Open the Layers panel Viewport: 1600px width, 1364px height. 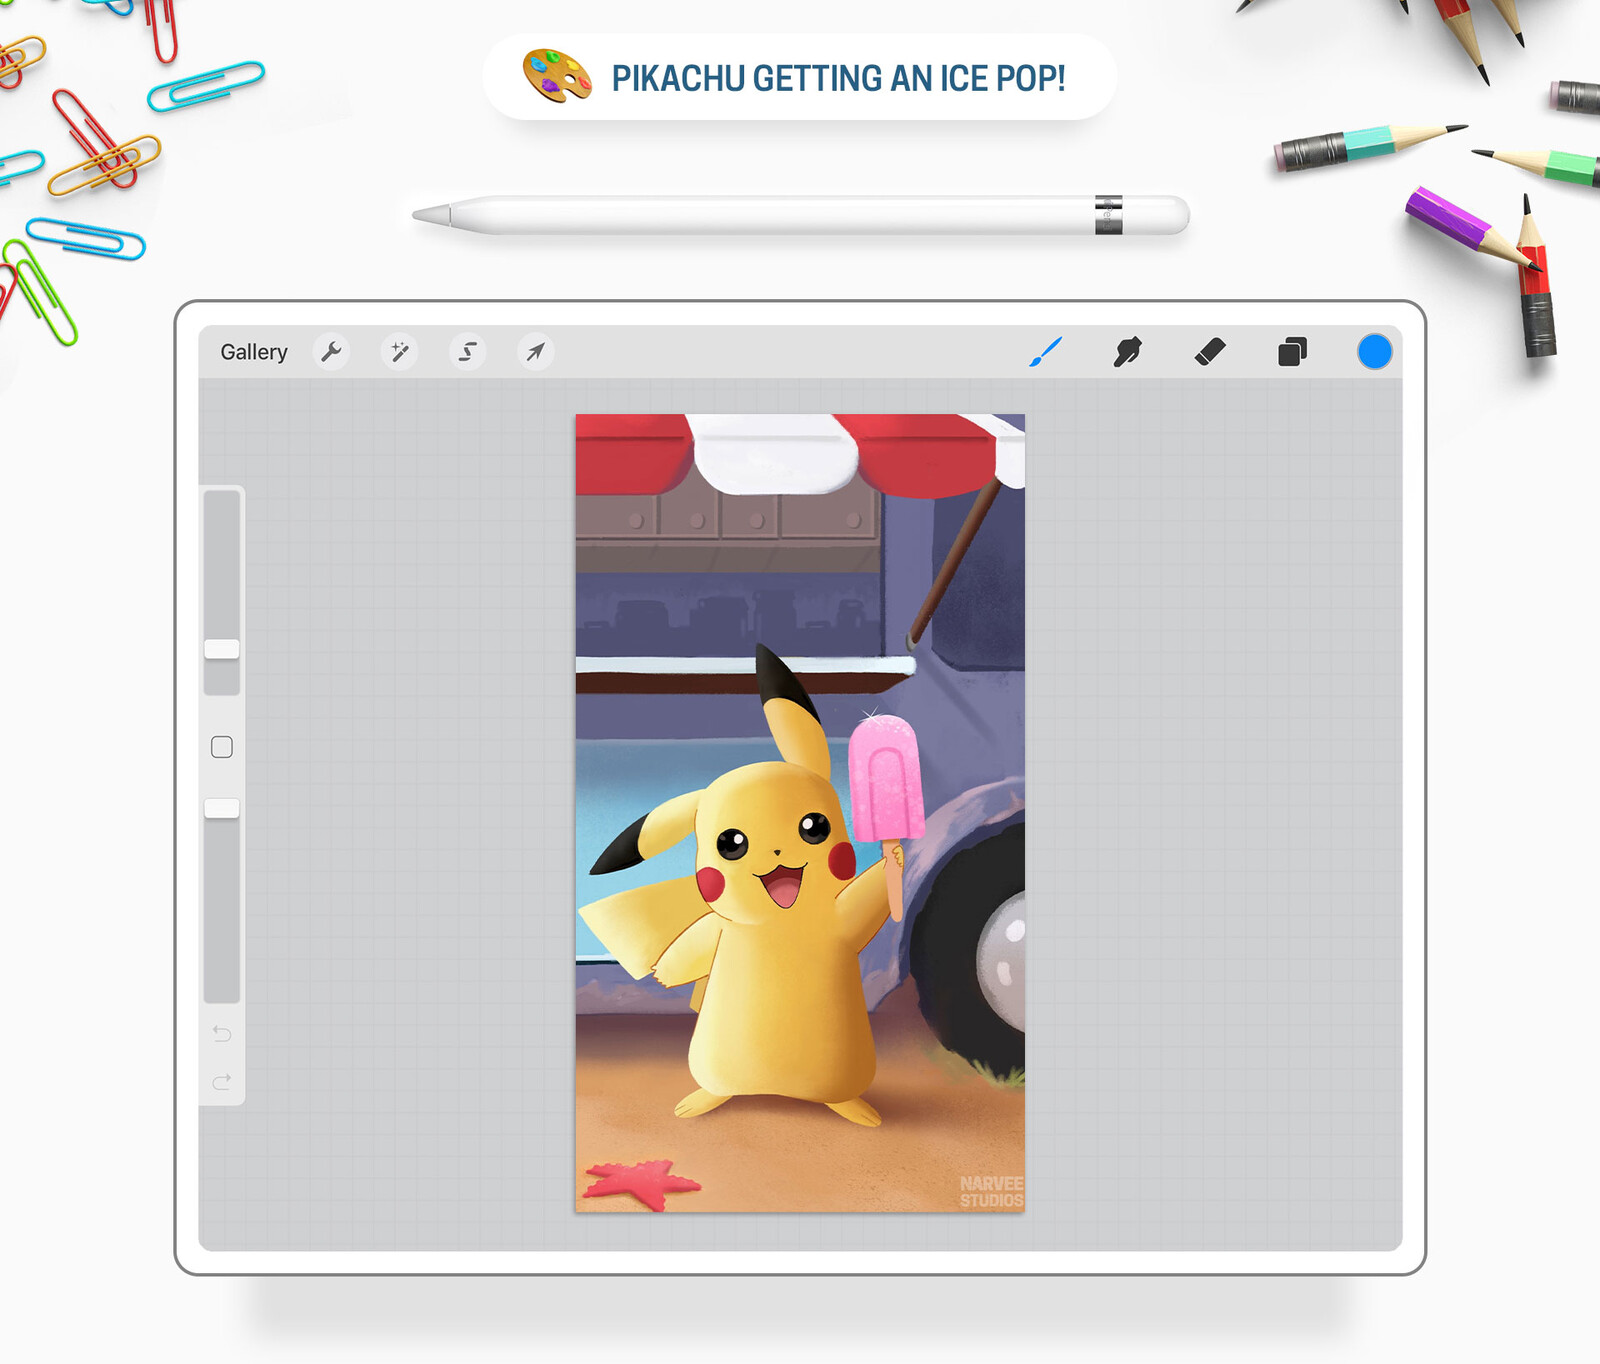coord(1292,352)
